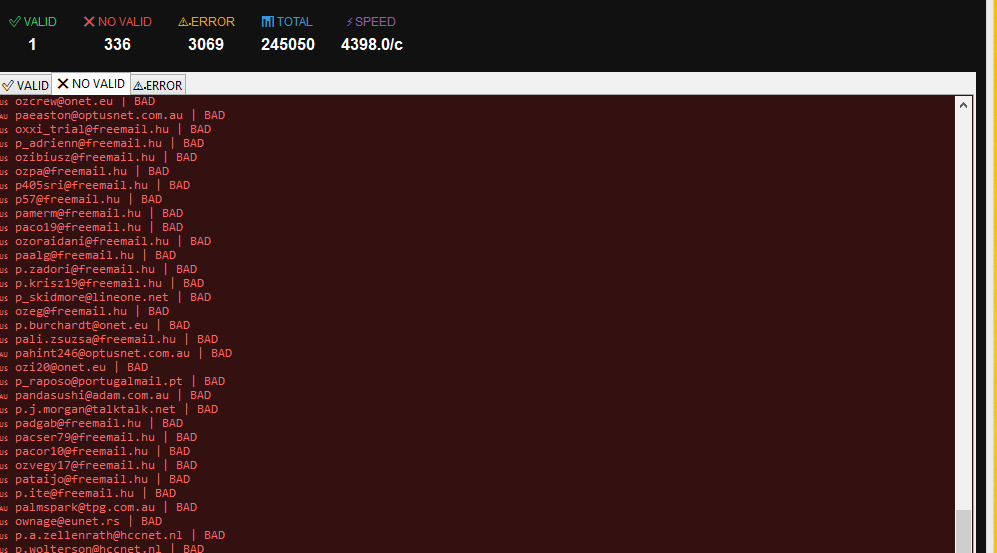Click the AU country tag beside pandasushi@adam.com.au

click(x=4, y=396)
